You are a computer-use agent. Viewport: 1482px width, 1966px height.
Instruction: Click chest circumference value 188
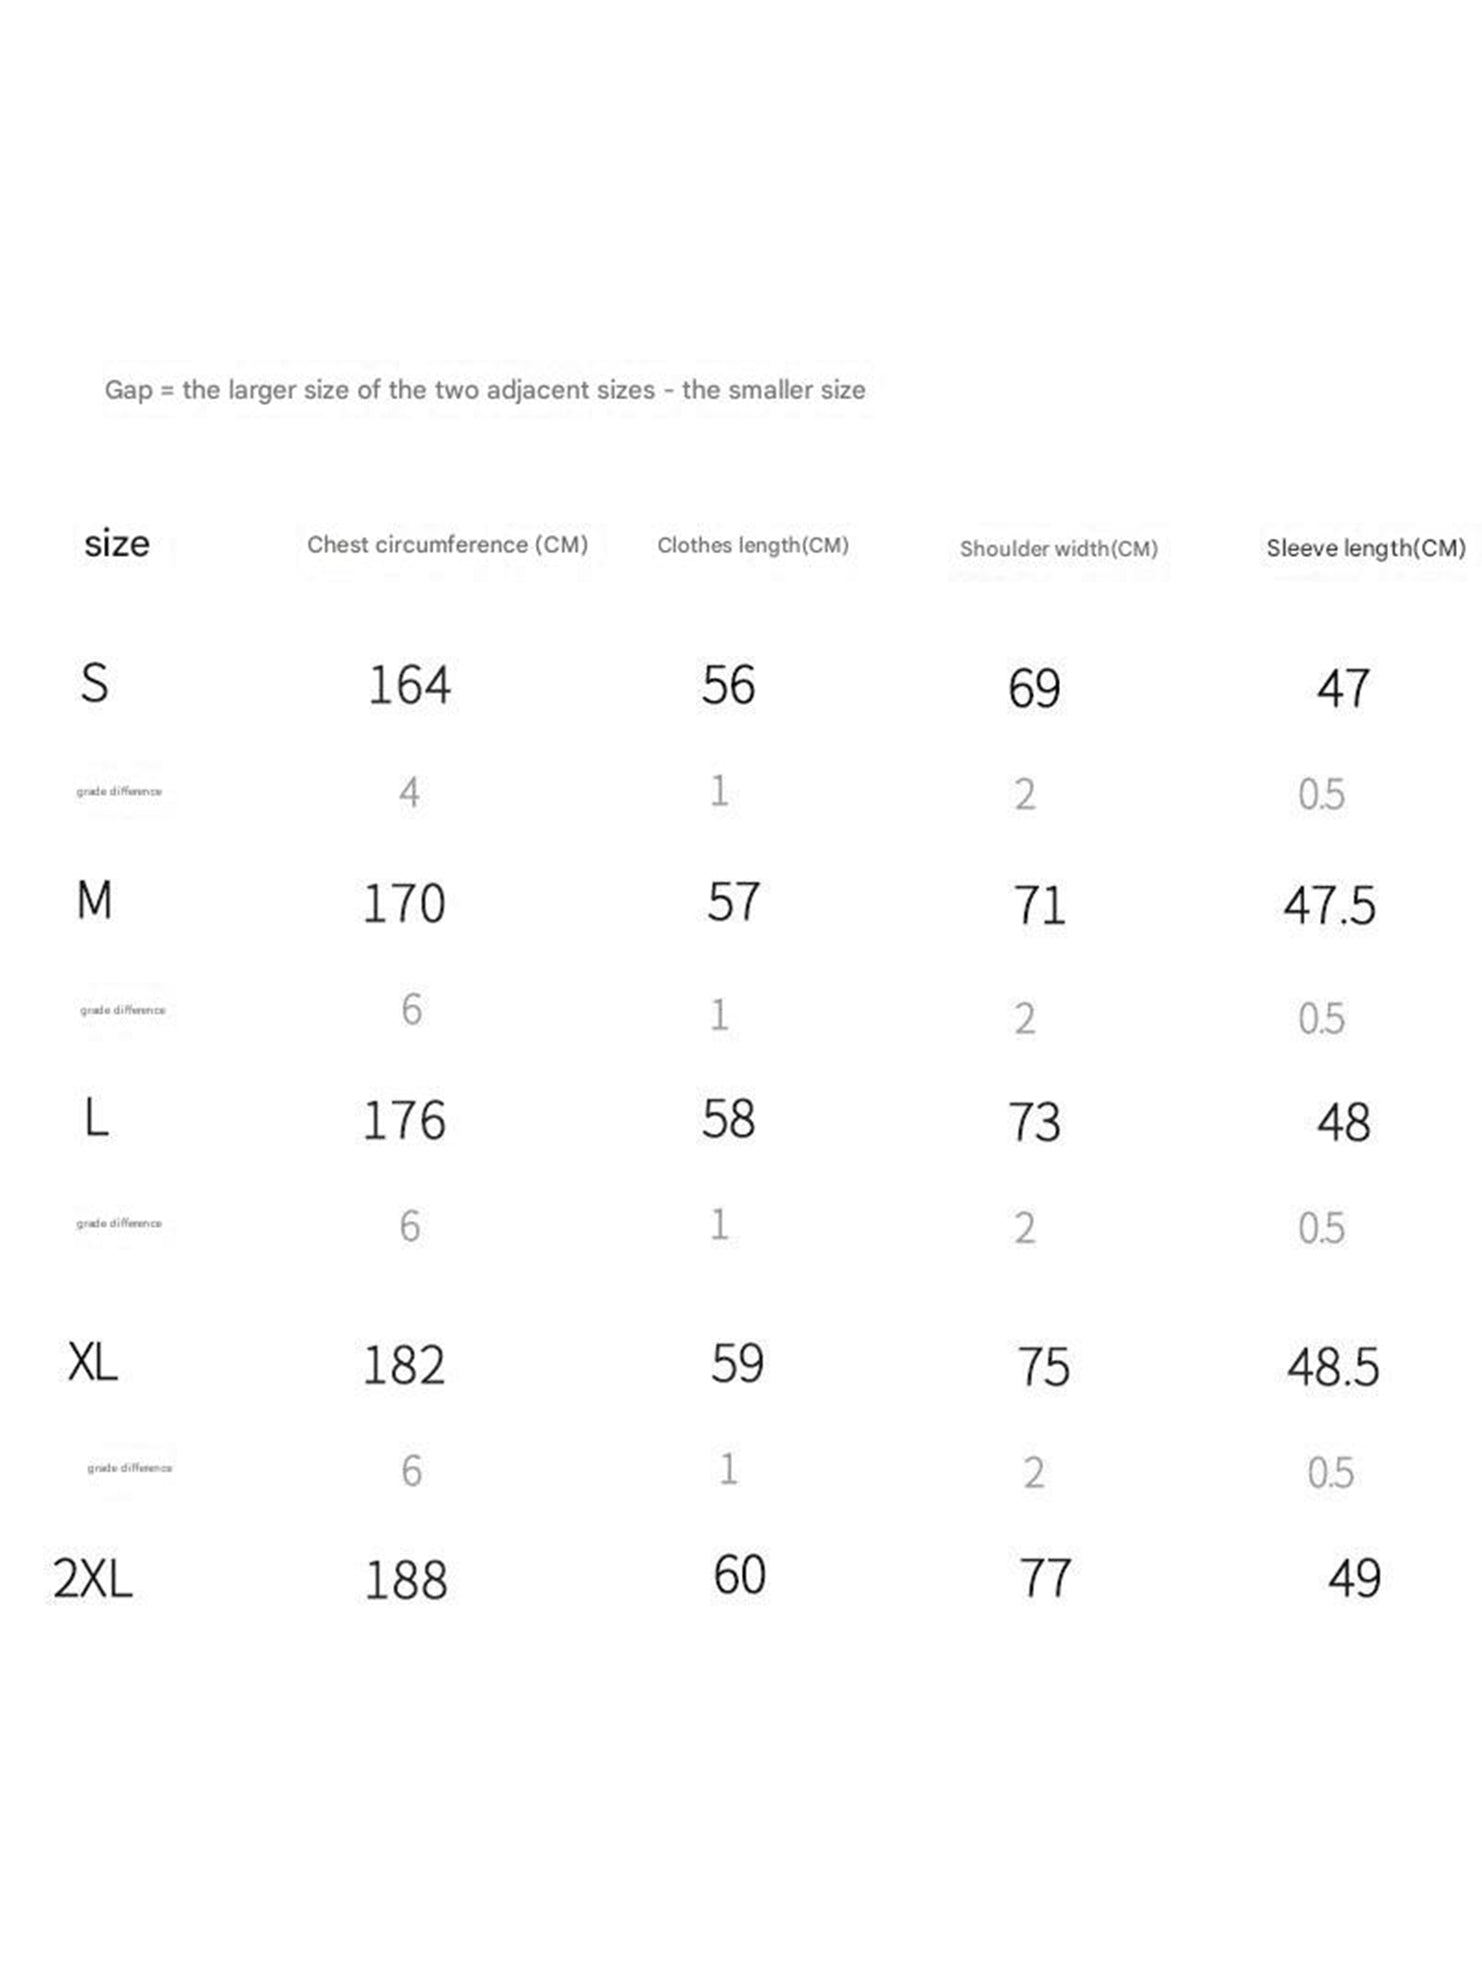405,1581
